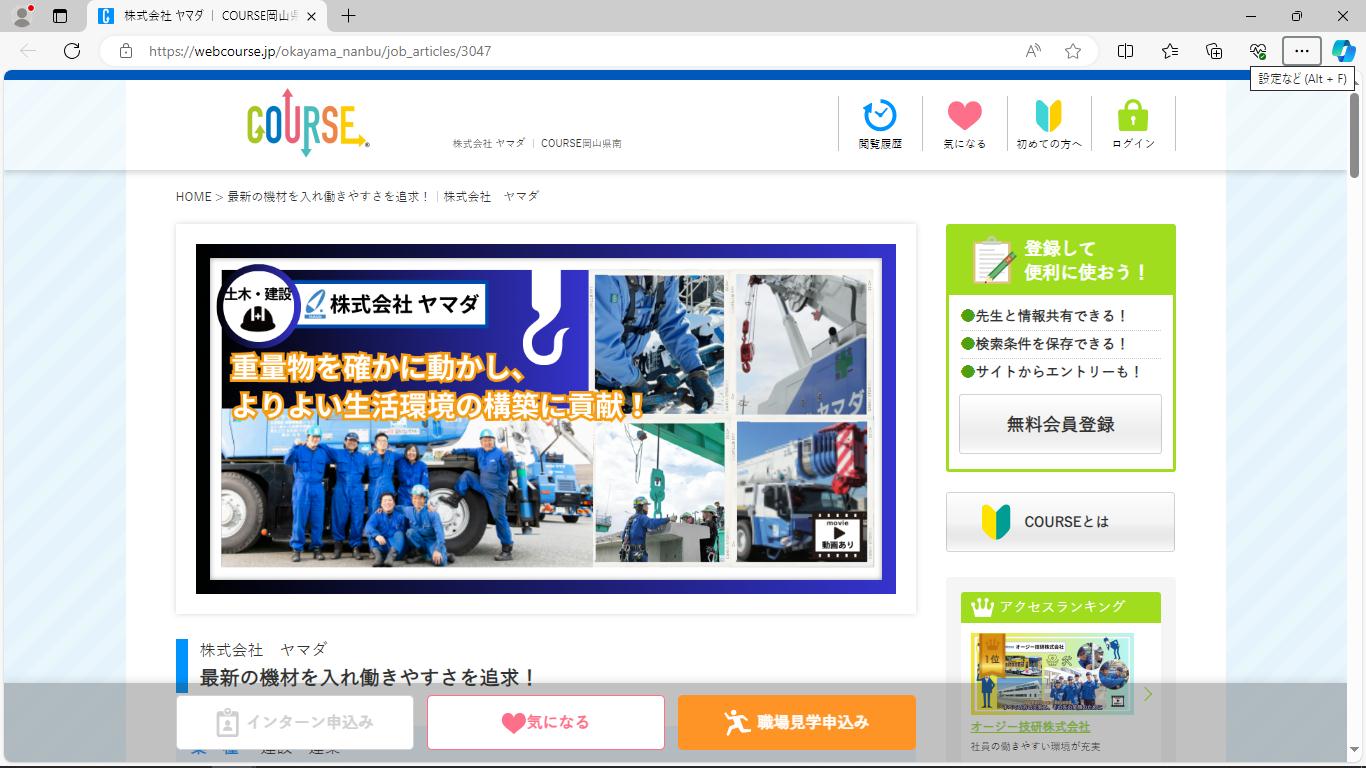Click the address bar URL field

pyautogui.click(x=580, y=51)
